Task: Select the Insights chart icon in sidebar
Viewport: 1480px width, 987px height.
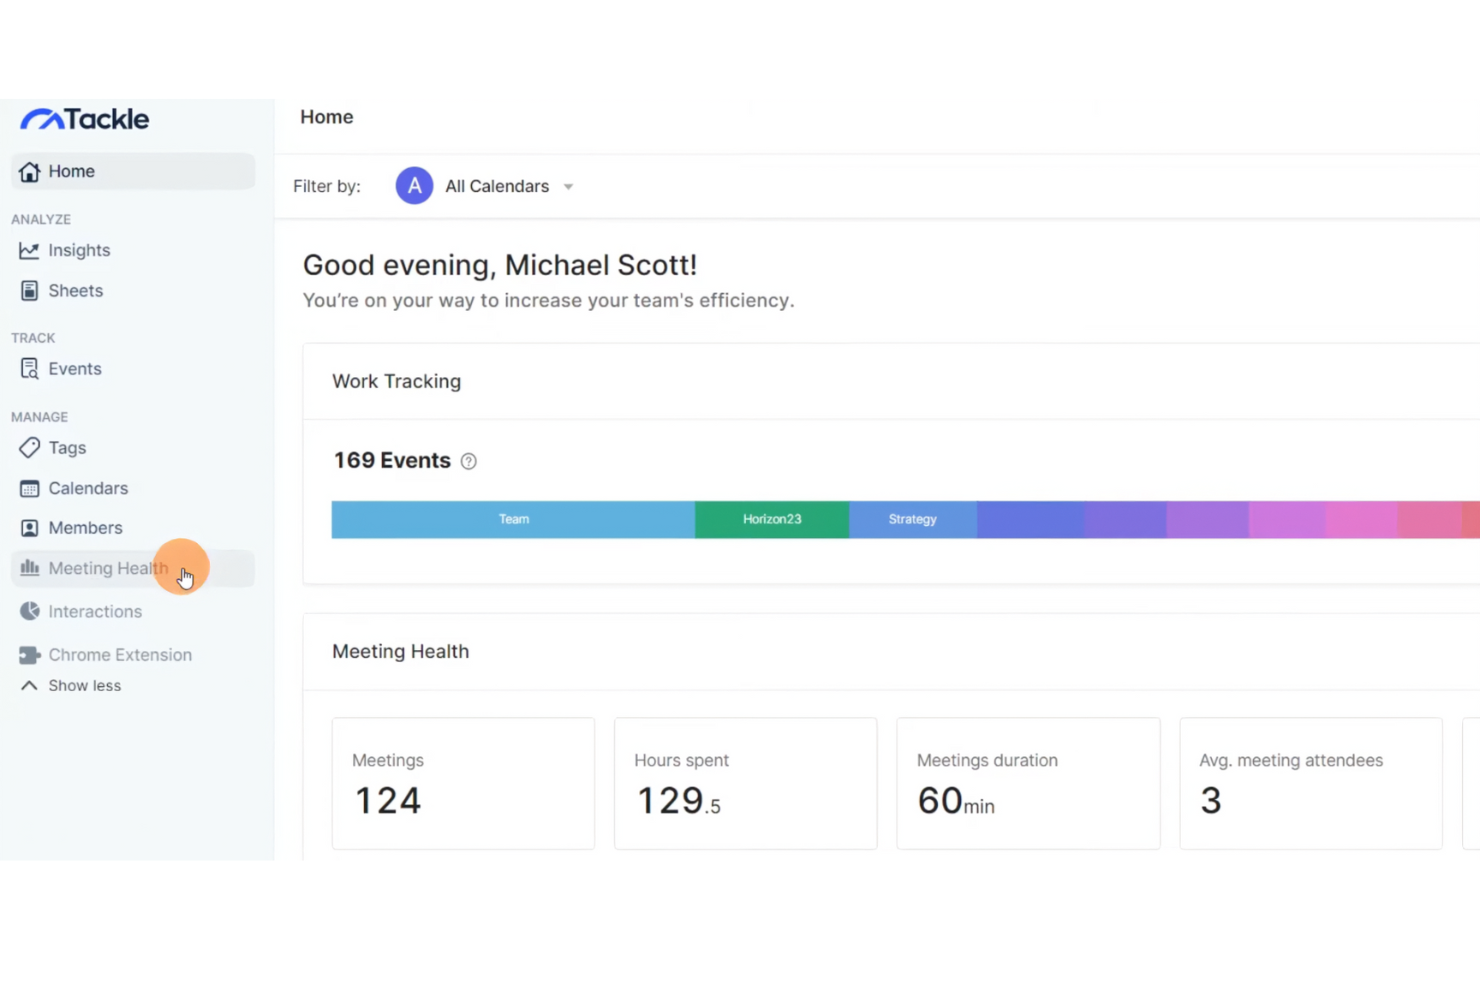Action: 29,250
